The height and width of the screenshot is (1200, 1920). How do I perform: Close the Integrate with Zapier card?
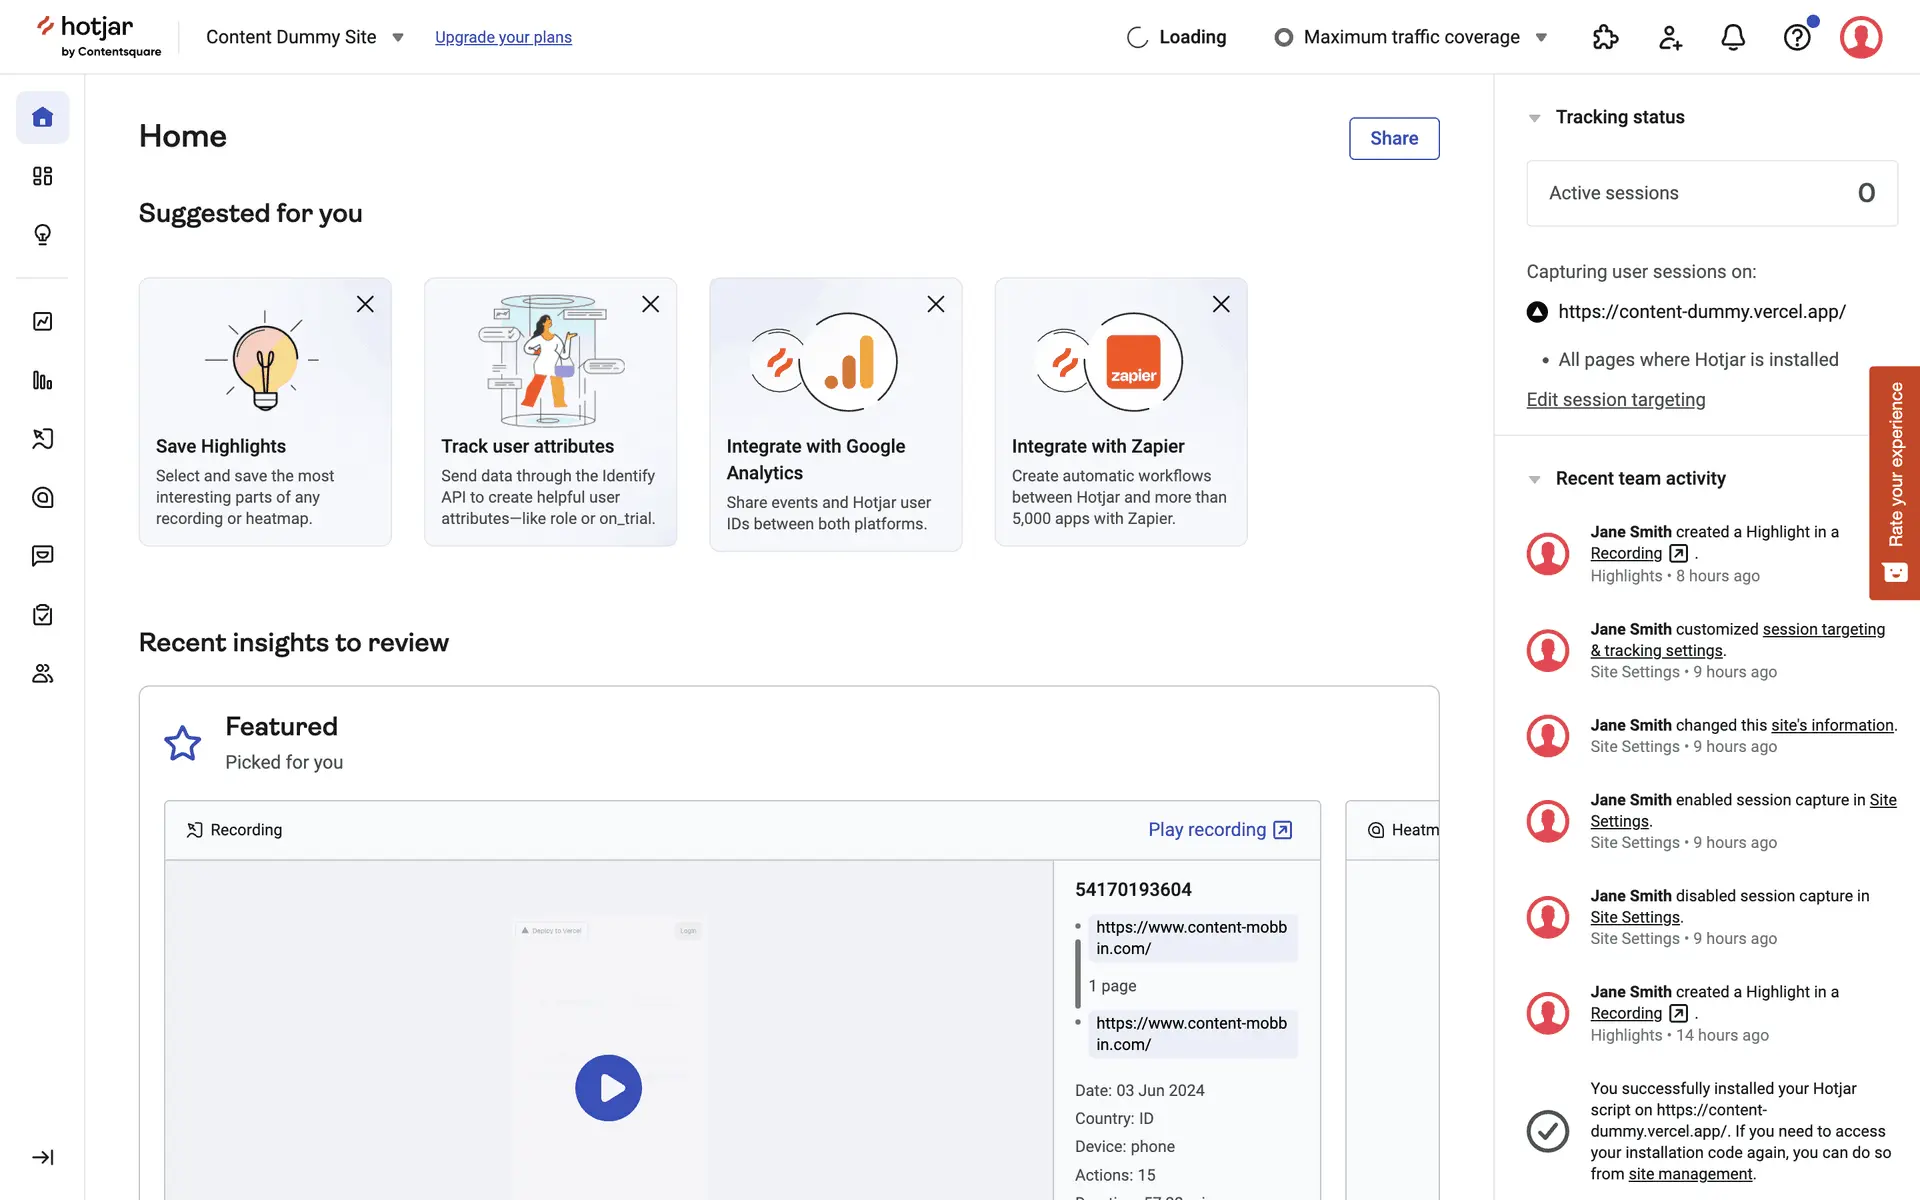tap(1220, 304)
